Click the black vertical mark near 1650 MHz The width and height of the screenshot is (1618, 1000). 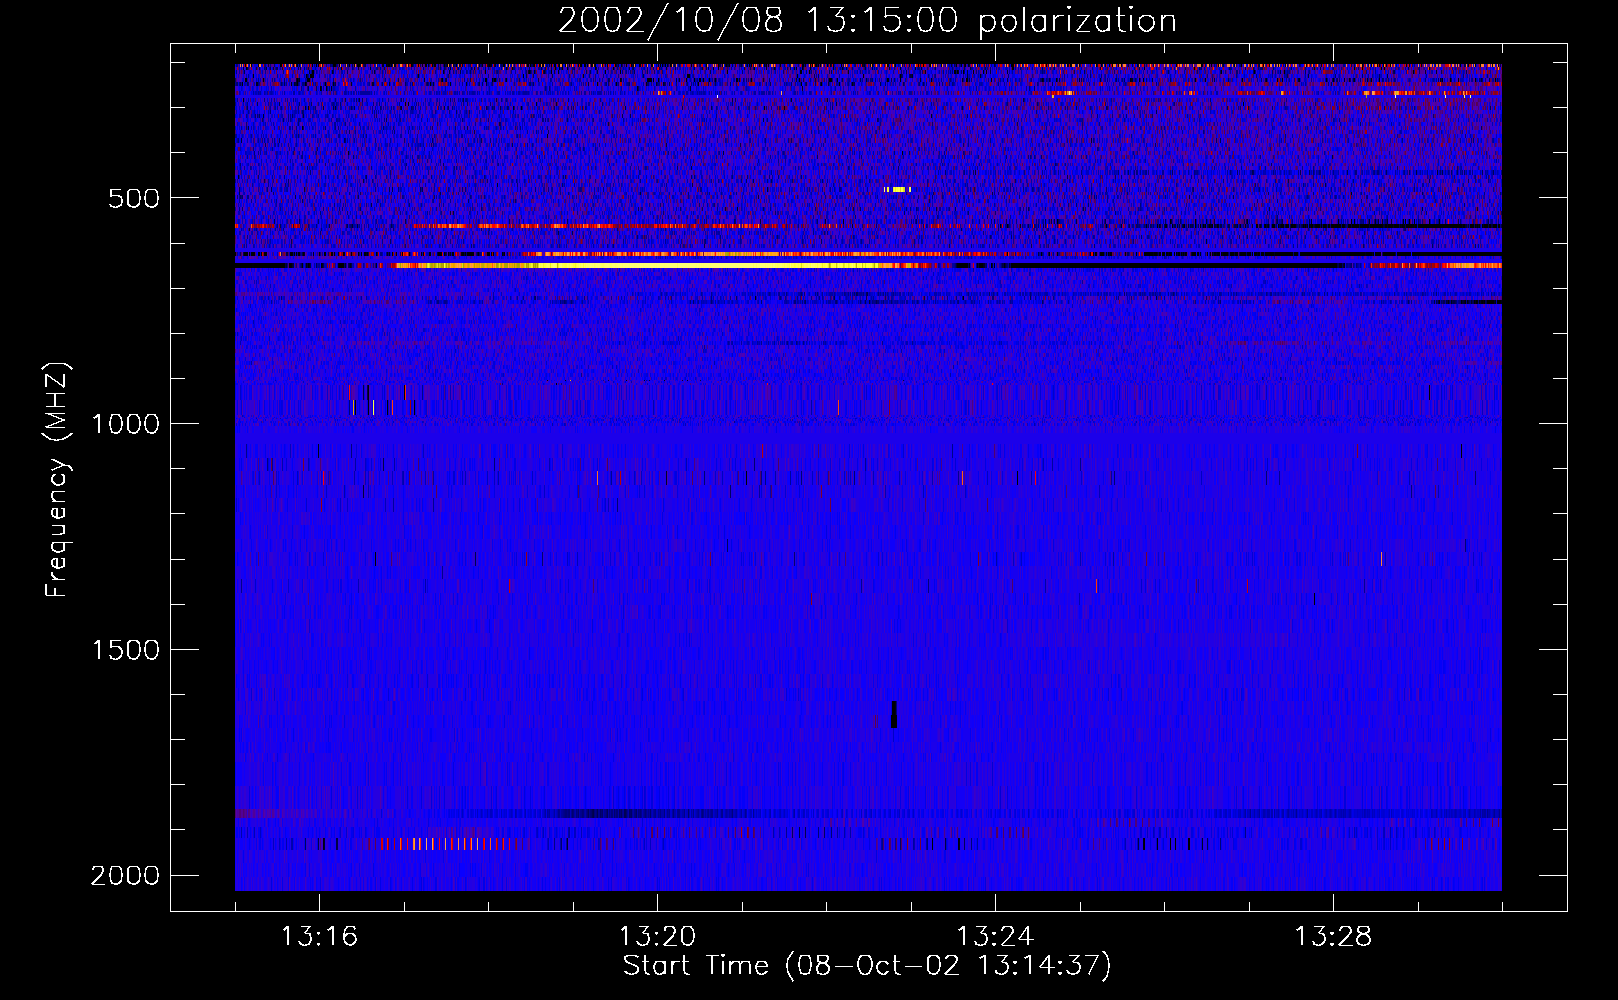(x=894, y=714)
